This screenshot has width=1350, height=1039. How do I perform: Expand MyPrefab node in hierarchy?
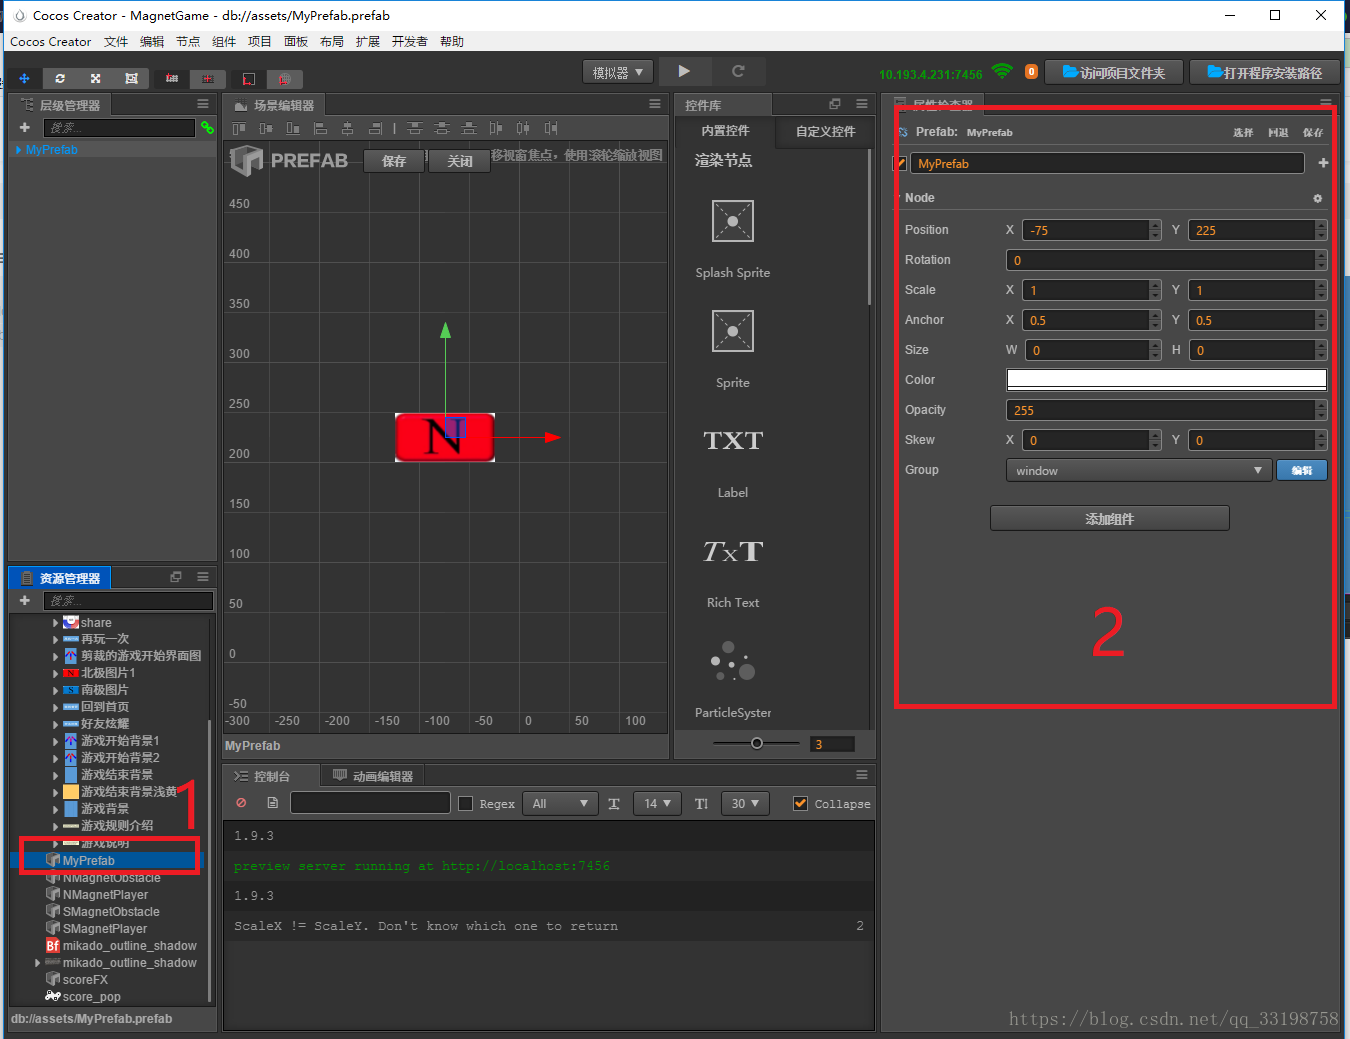(x=18, y=150)
